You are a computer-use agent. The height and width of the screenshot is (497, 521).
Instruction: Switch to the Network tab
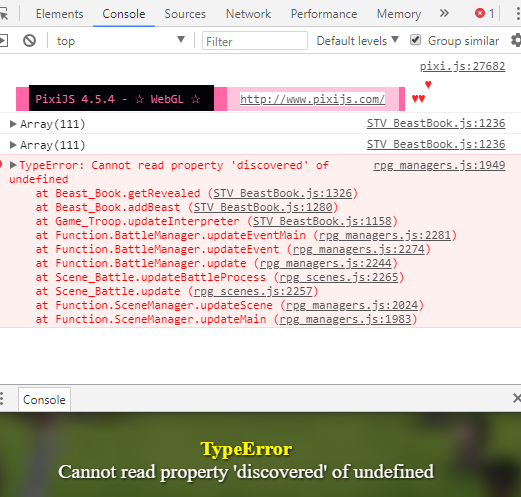tap(248, 14)
